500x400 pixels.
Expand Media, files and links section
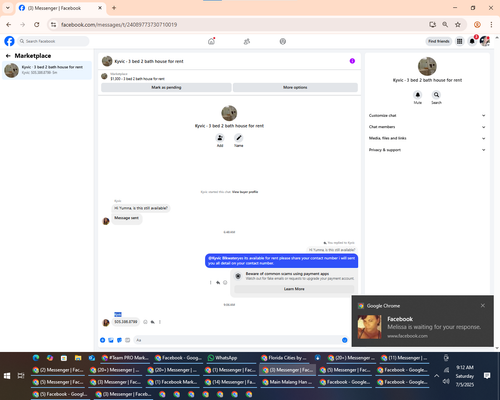click(427, 138)
